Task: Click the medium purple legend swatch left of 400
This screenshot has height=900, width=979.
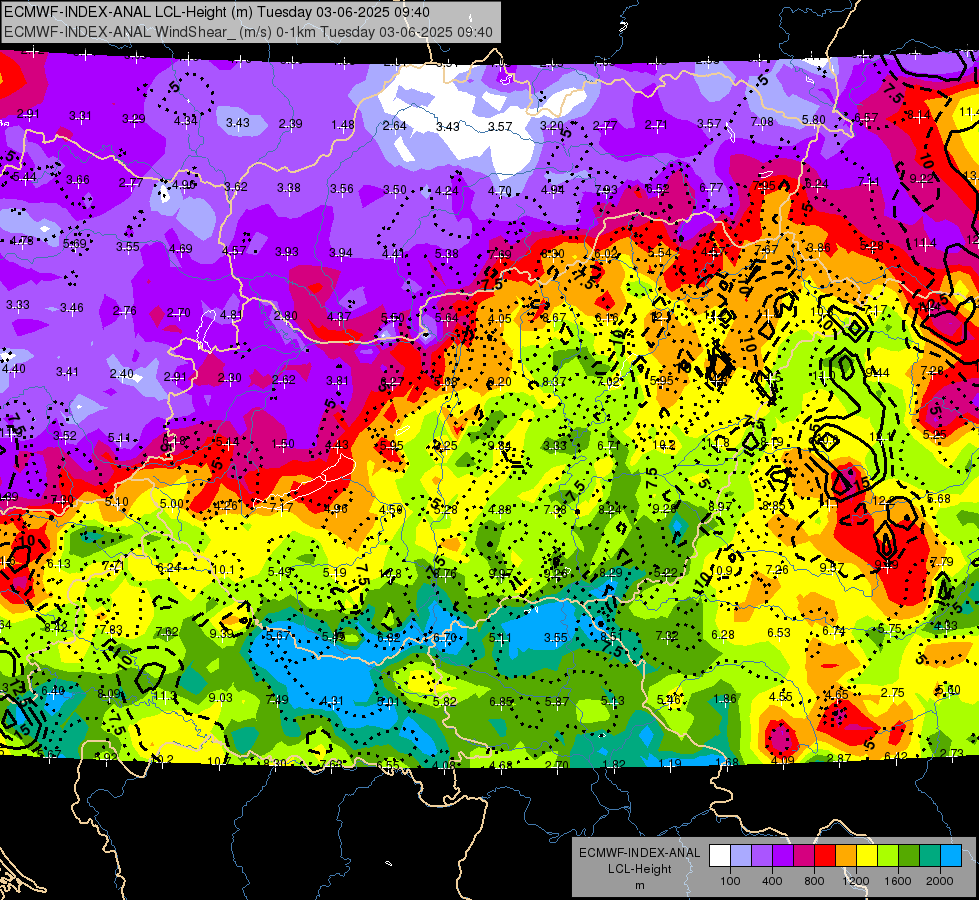Action: pyautogui.click(x=762, y=856)
